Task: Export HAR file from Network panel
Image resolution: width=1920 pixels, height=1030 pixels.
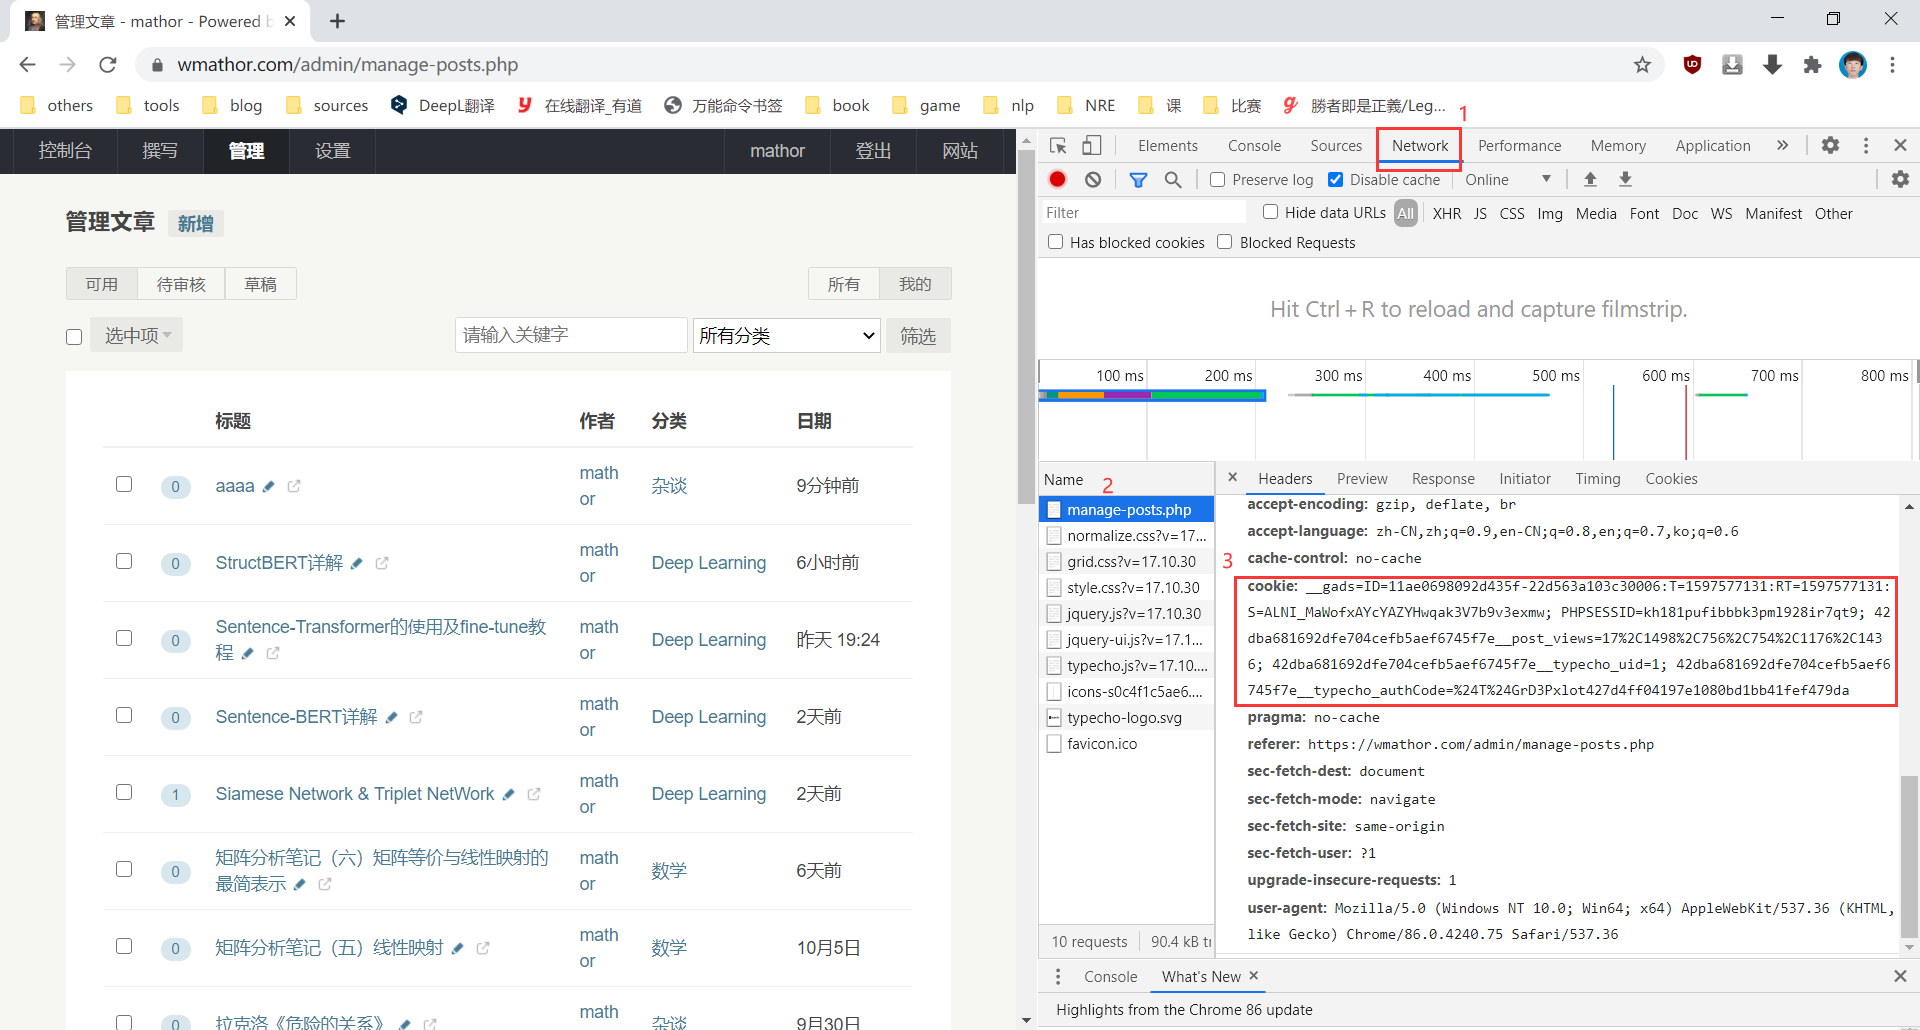Action: 1625,179
